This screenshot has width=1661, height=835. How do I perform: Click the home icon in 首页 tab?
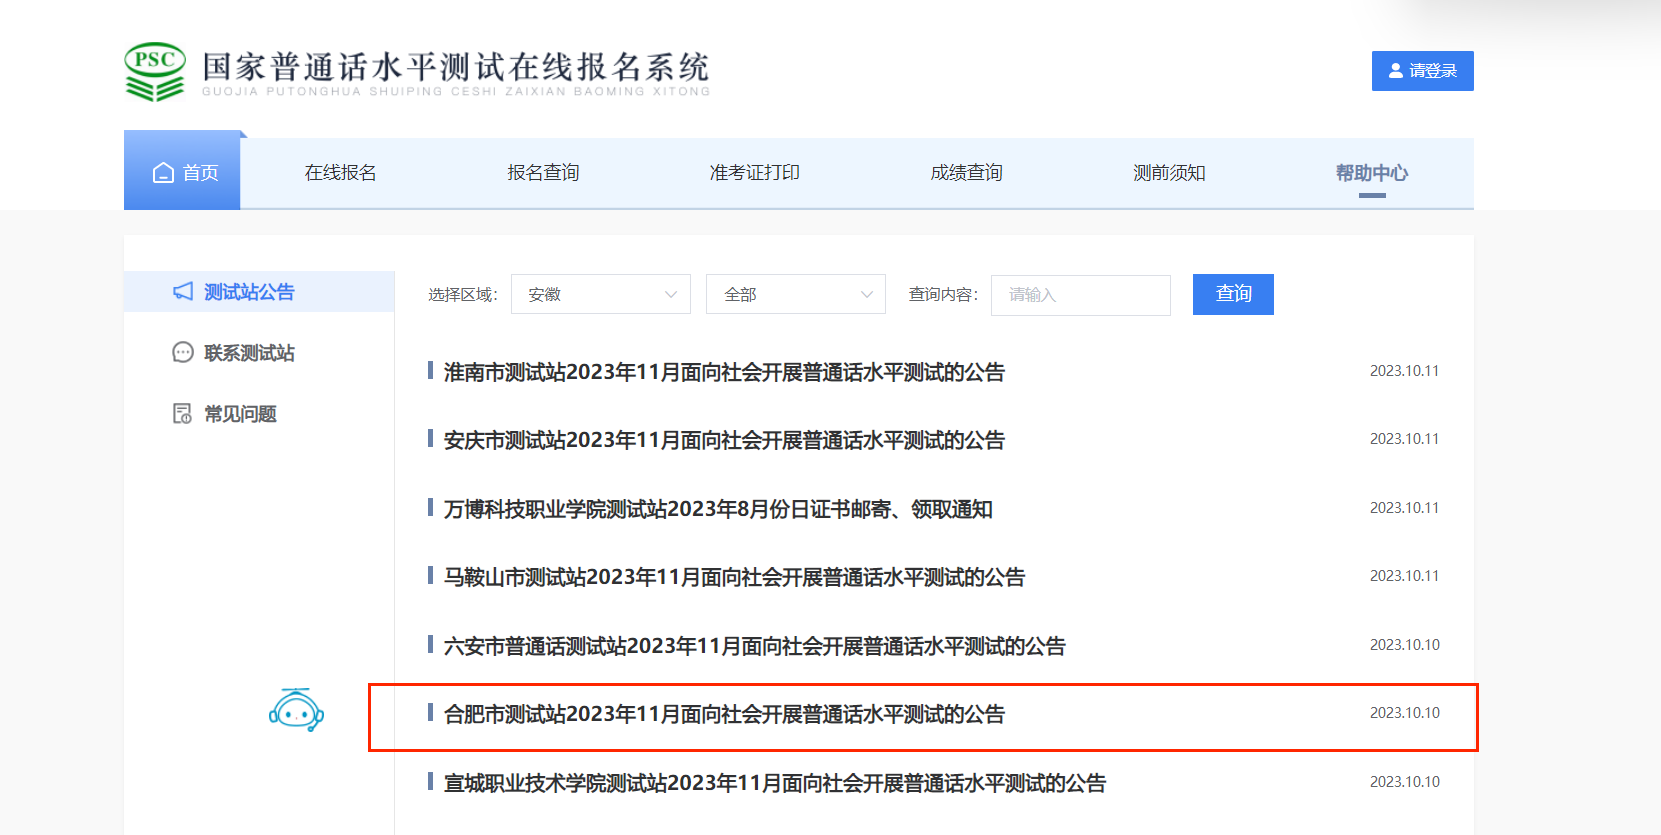[x=163, y=173]
